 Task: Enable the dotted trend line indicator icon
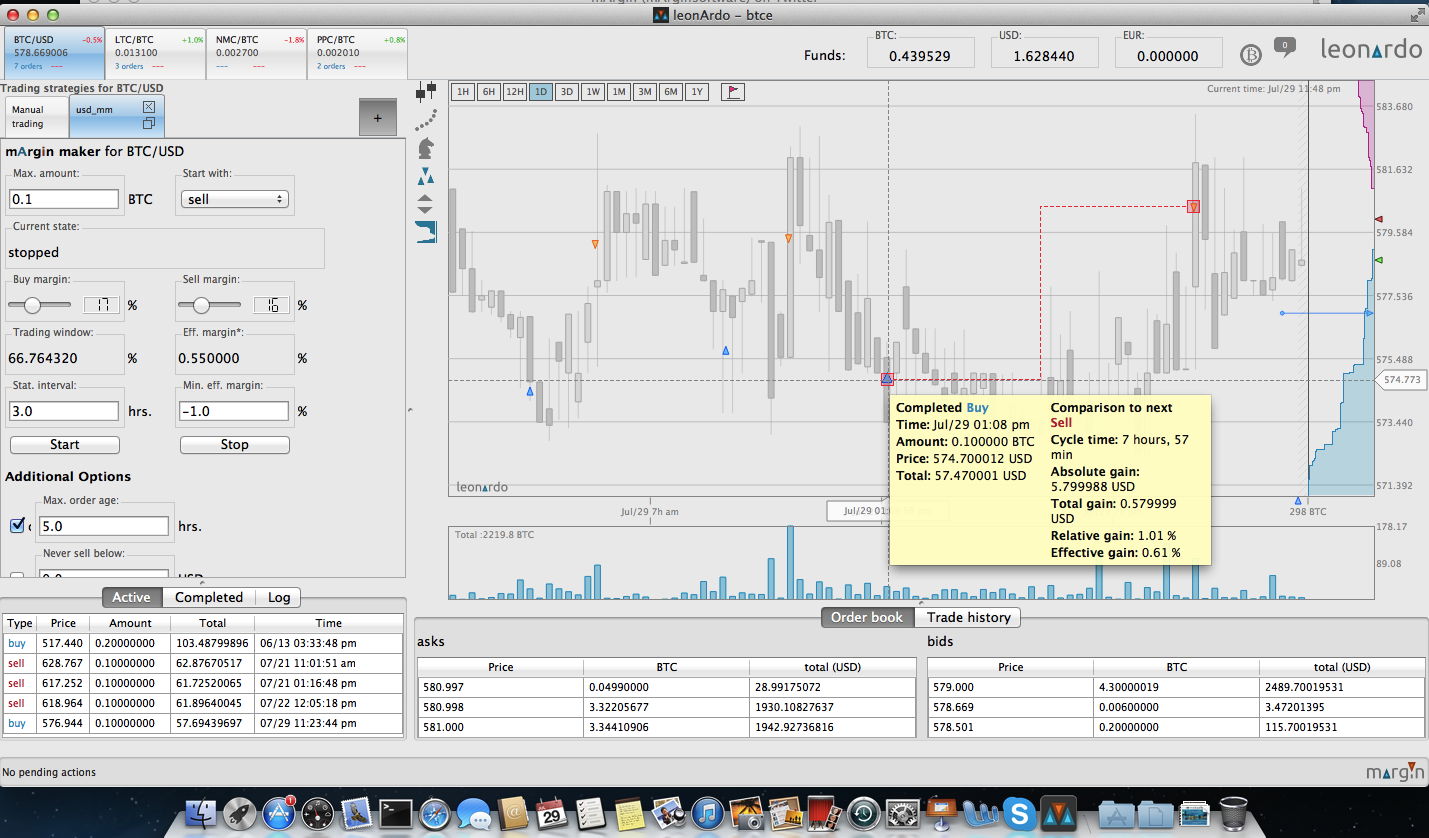pos(426,121)
